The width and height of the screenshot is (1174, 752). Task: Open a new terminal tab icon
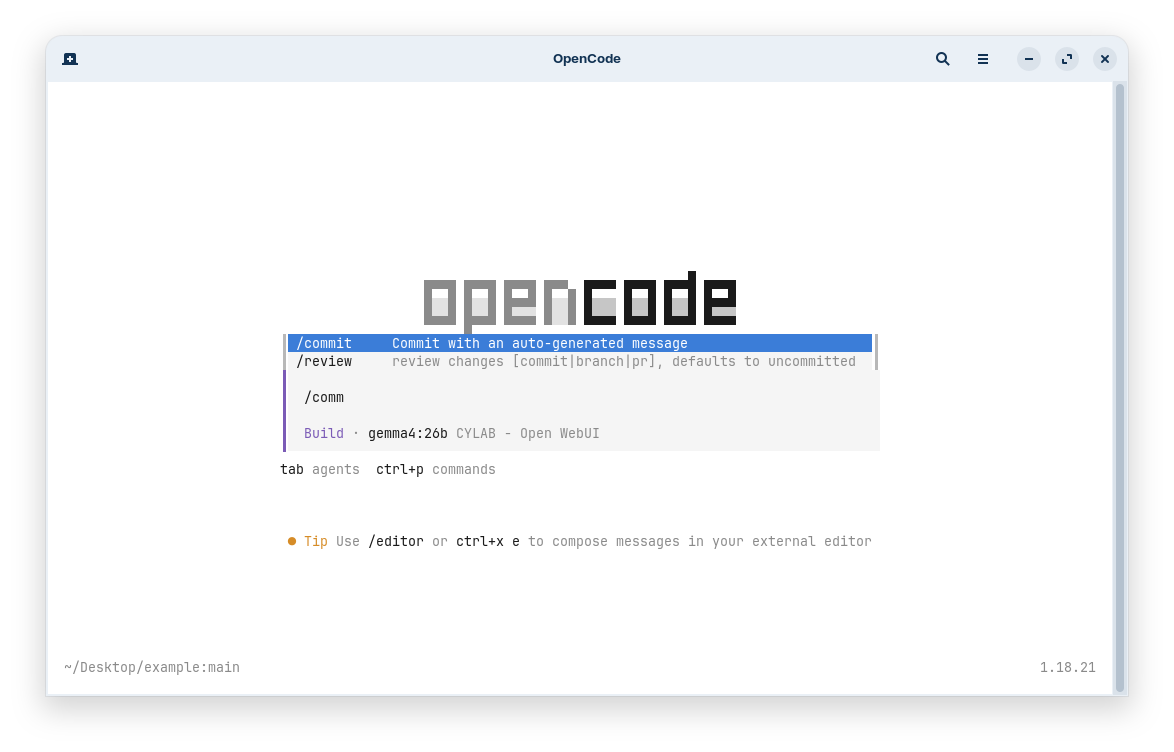pos(70,59)
